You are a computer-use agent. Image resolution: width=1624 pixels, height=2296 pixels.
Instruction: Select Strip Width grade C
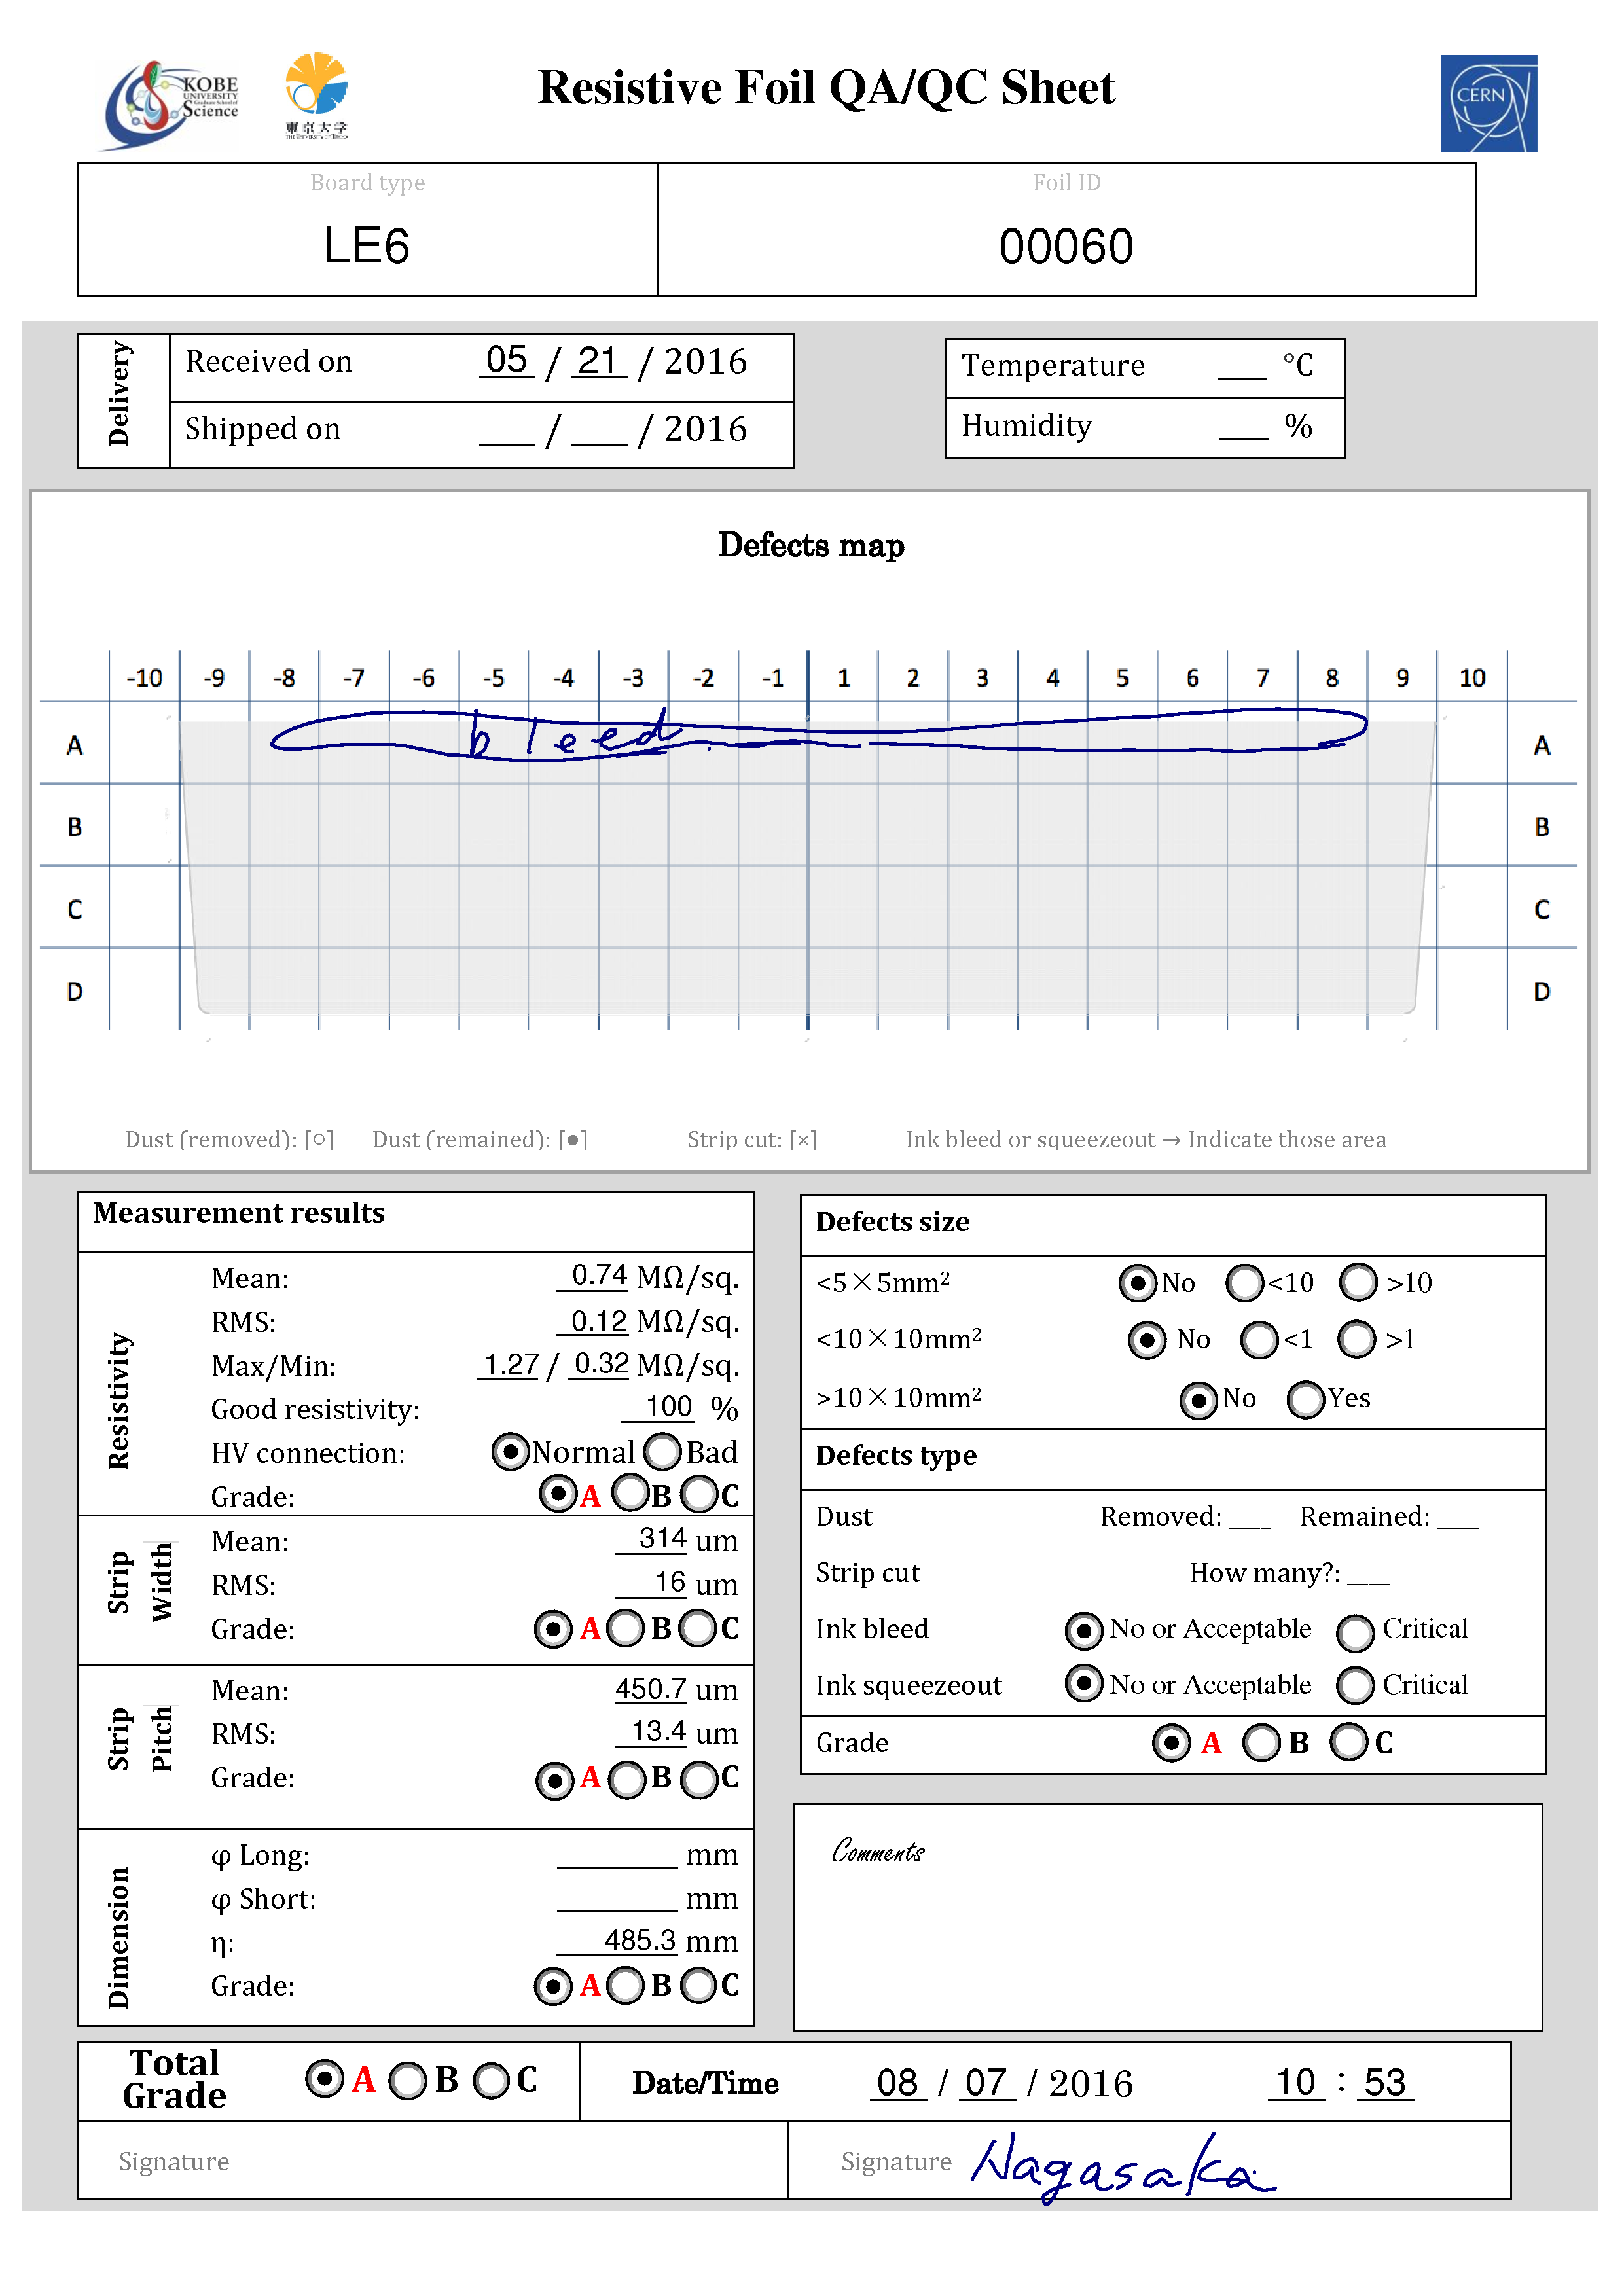click(x=698, y=1628)
